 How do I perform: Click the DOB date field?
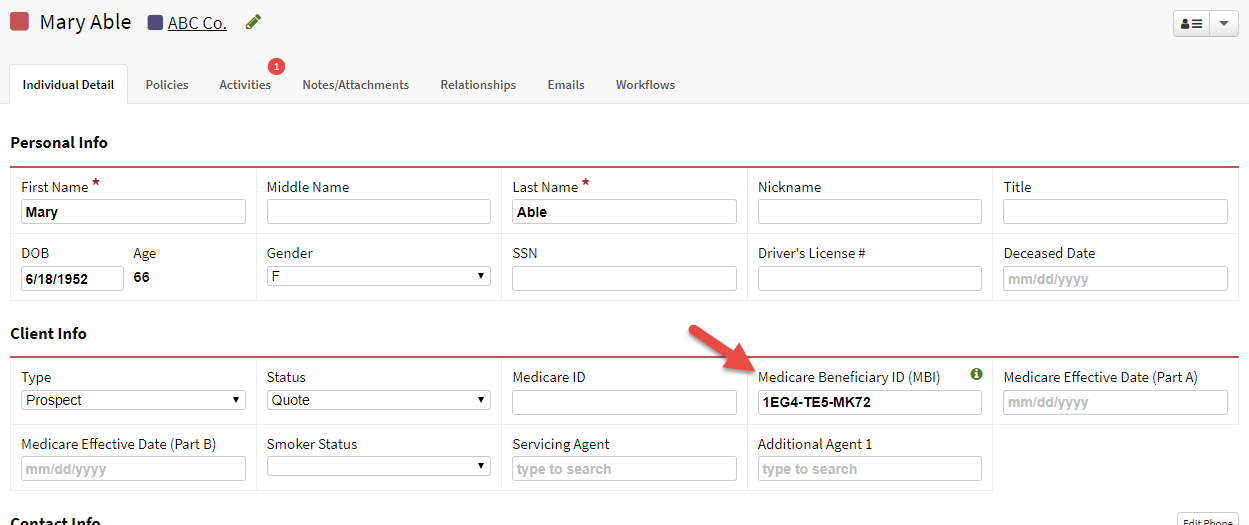click(x=72, y=278)
